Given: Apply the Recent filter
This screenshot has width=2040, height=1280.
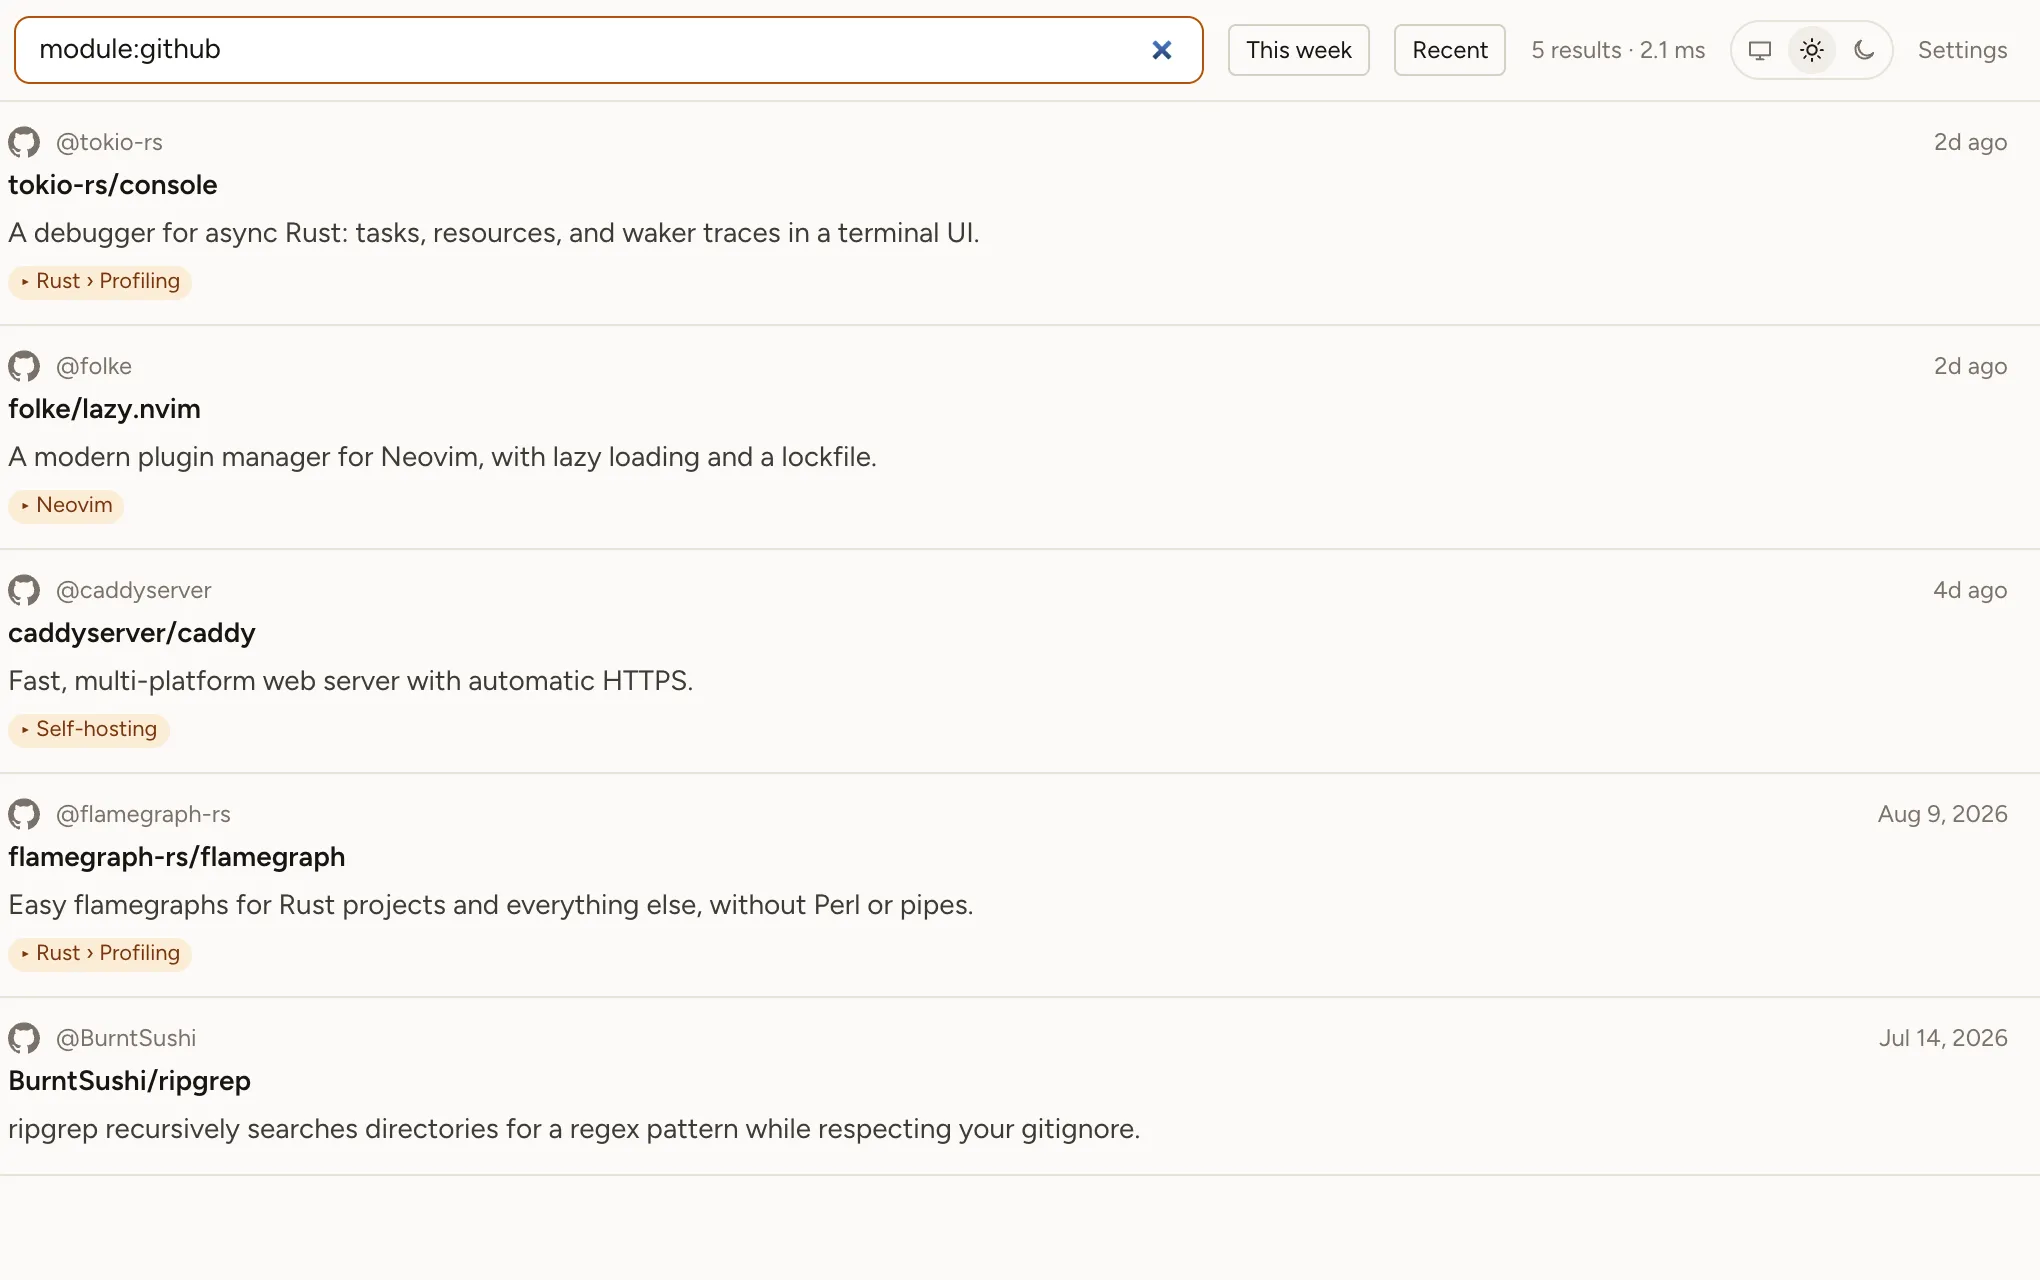Looking at the screenshot, I should [1449, 50].
